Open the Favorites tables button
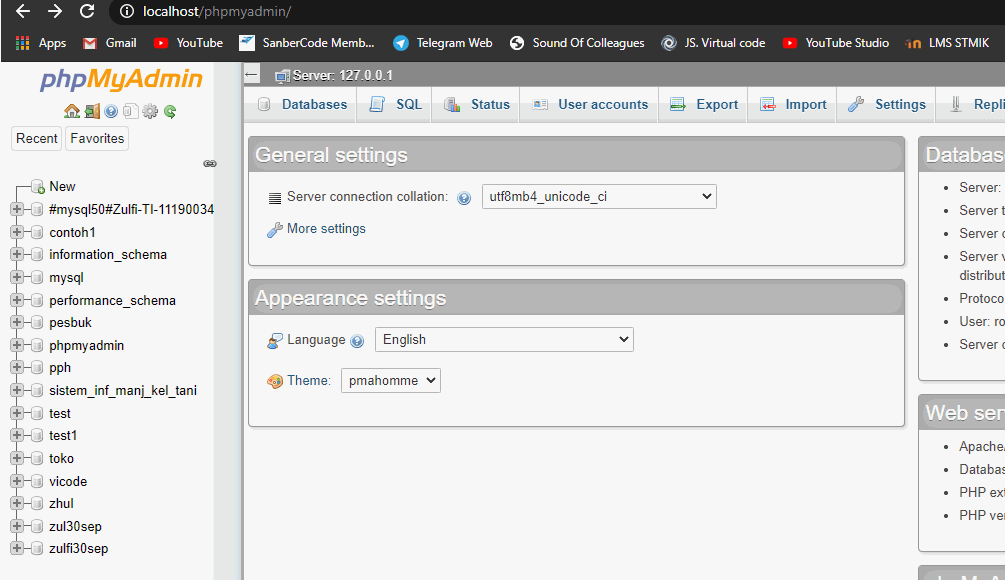Image resolution: width=1005 pixels, height=580 pixels. coord(97,138)
